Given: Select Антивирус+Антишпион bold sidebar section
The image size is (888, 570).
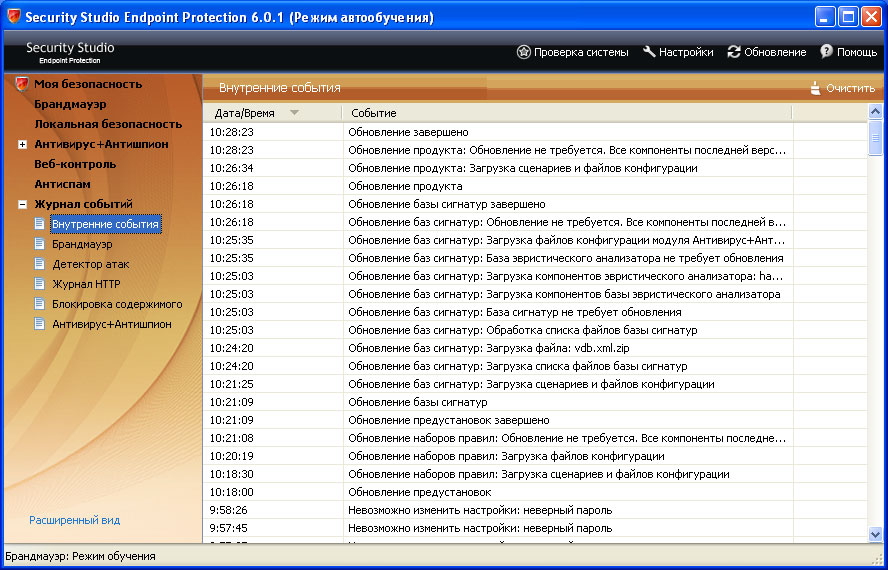Looking at the screenshot, I should click(101, 144).
